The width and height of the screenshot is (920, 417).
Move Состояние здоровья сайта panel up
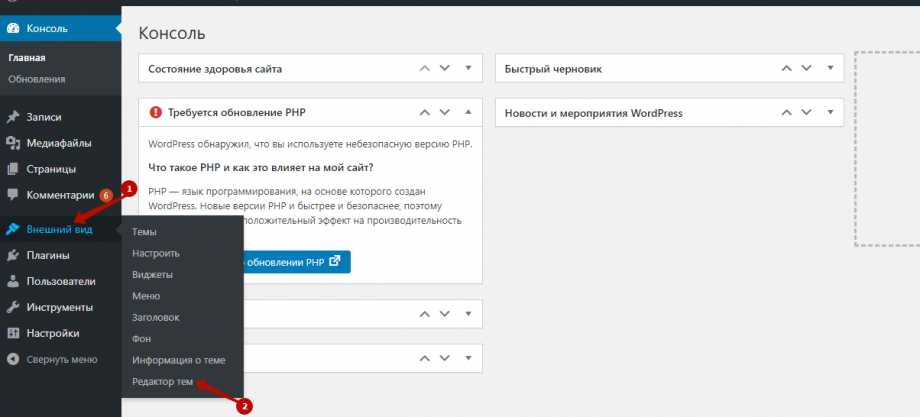425,69
